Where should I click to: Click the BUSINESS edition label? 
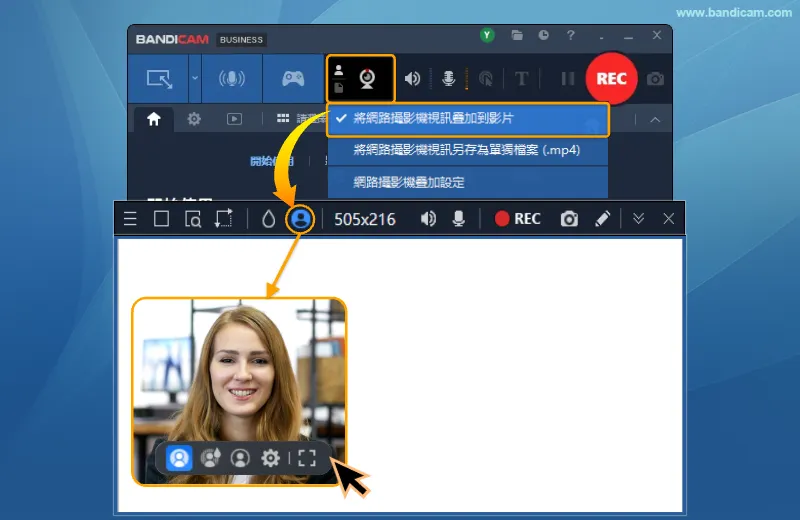[x=241, y=40]
